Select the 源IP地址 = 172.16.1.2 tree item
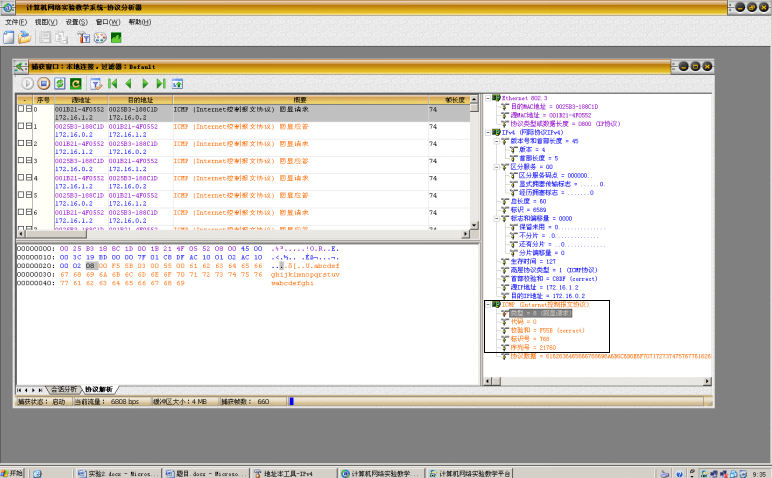This screenshot has width=772, height=478. tap(544, 287)
